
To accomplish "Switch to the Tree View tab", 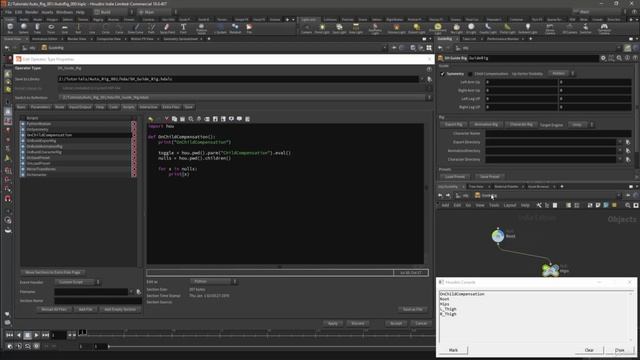I will (476, 187).
